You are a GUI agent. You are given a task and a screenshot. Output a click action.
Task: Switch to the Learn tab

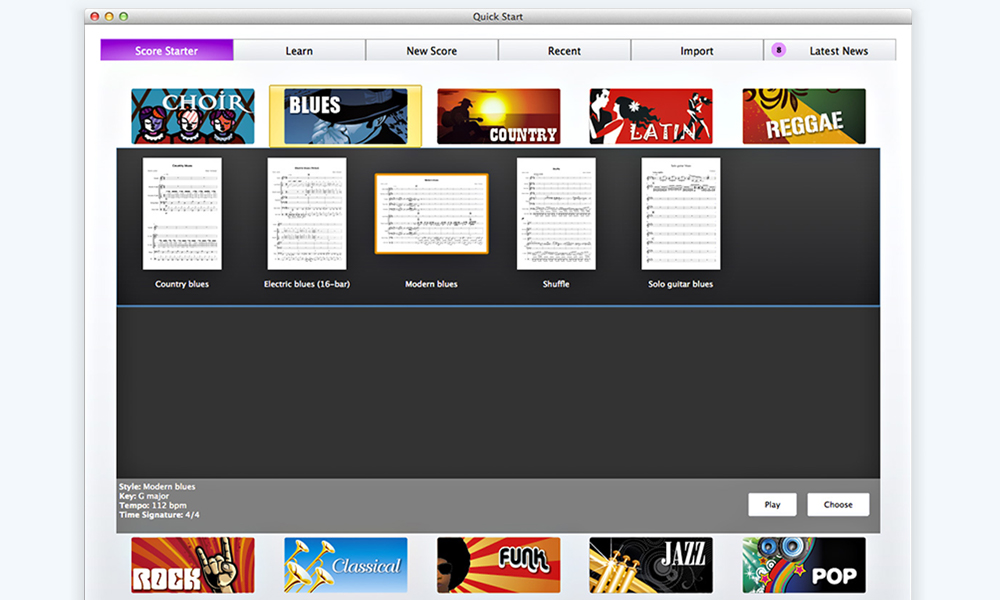pos(299,51)
